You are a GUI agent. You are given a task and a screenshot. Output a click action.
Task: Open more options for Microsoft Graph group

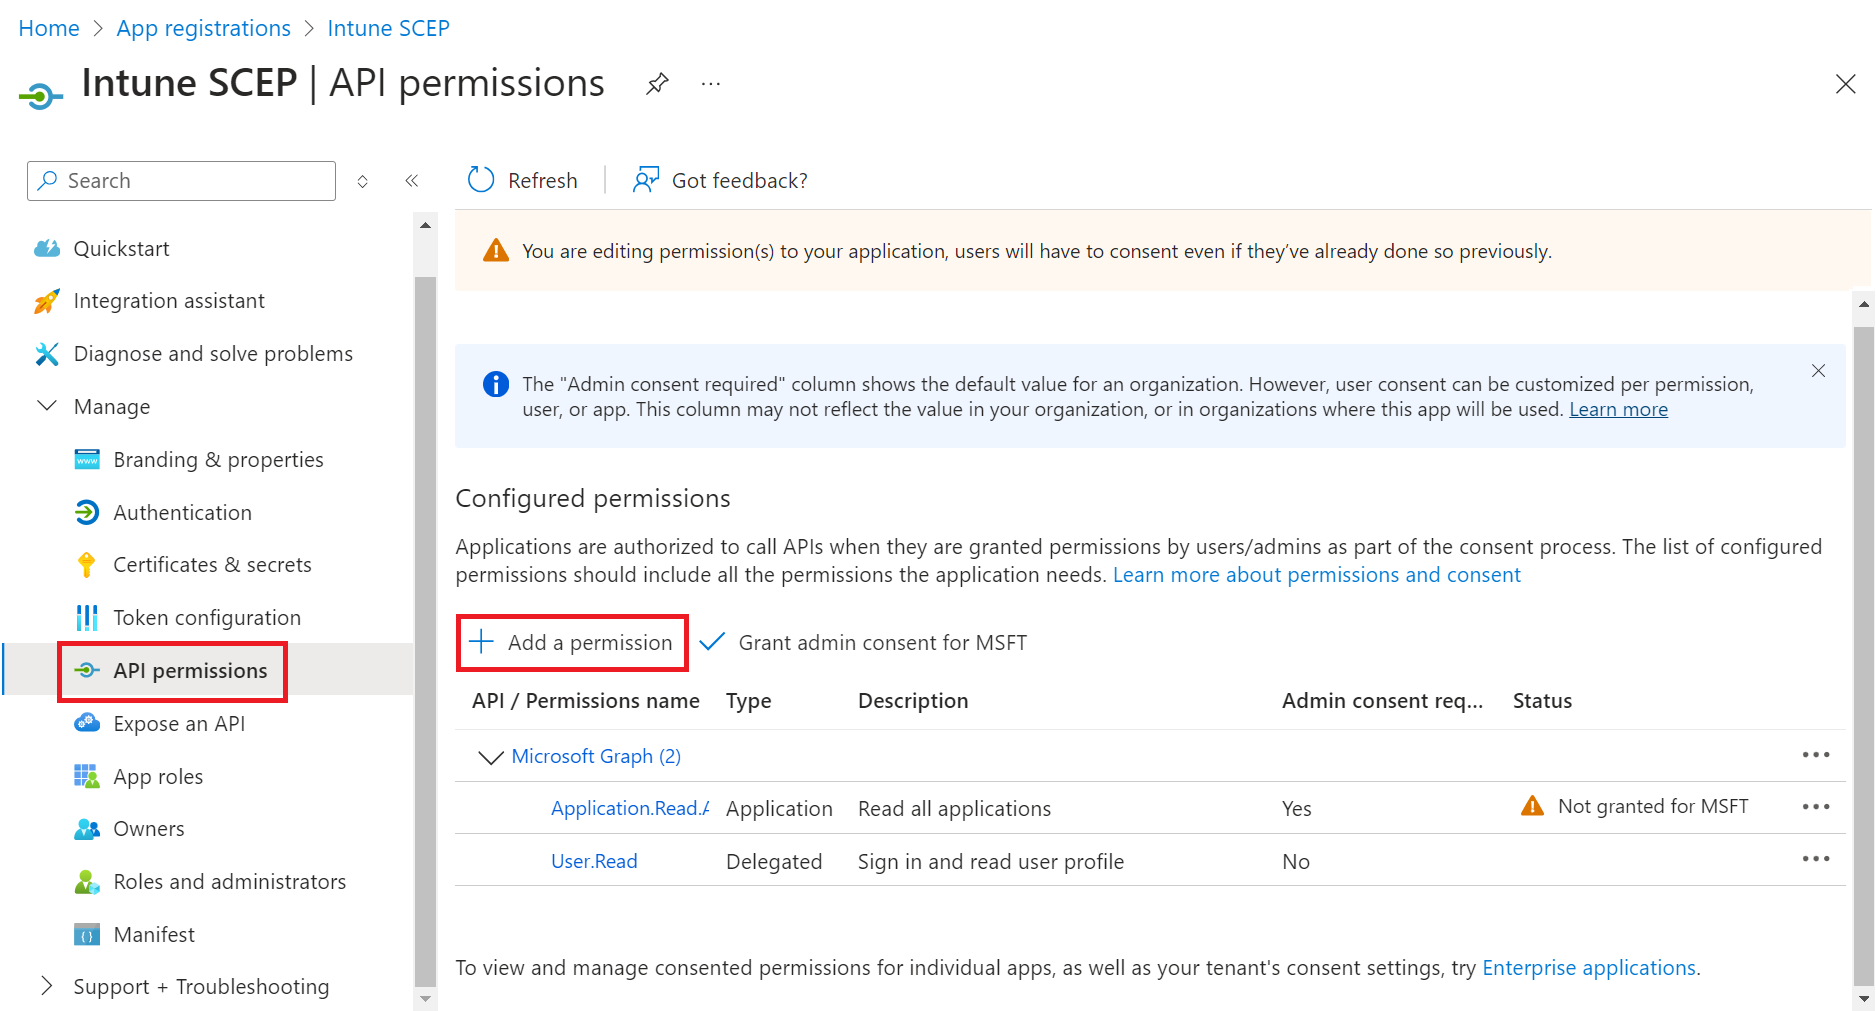(x=1815, y=755)
